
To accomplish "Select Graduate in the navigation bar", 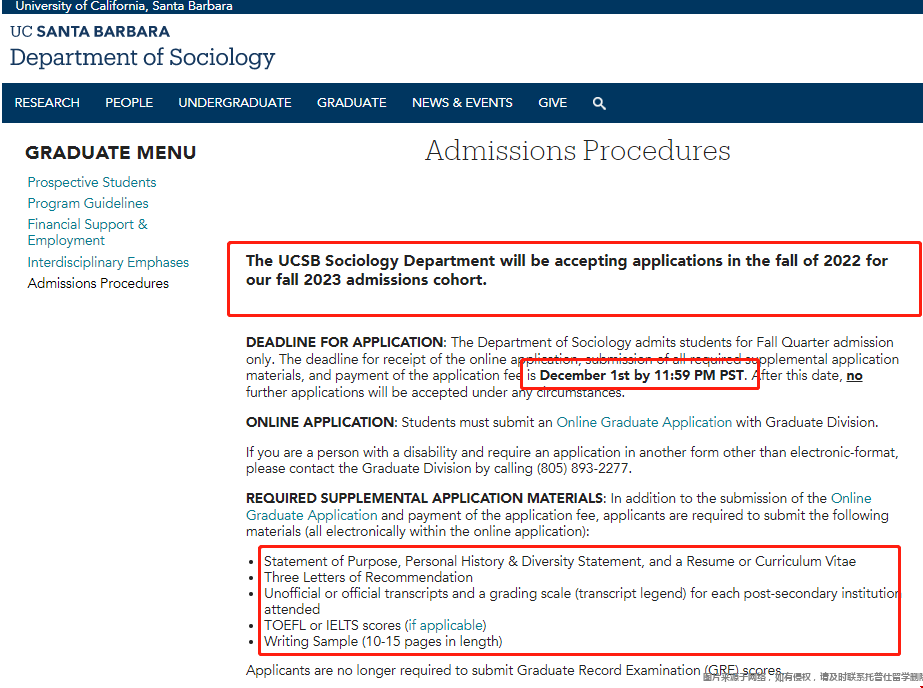I will click(x=351, y=103).
